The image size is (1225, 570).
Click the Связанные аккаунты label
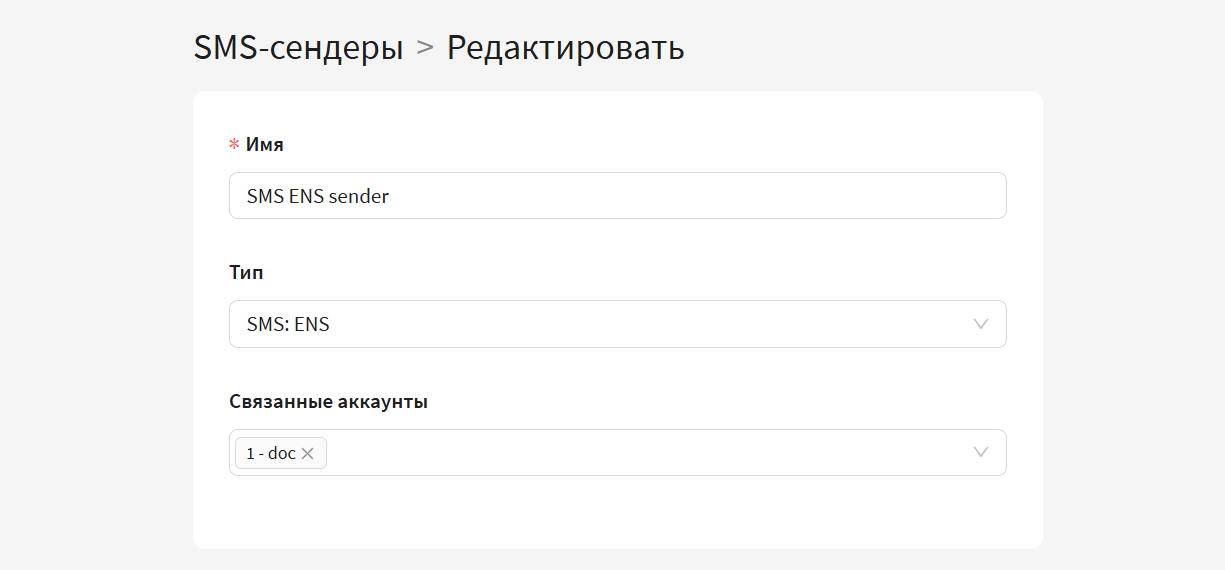pyautogui.click(x=328, y=402)
